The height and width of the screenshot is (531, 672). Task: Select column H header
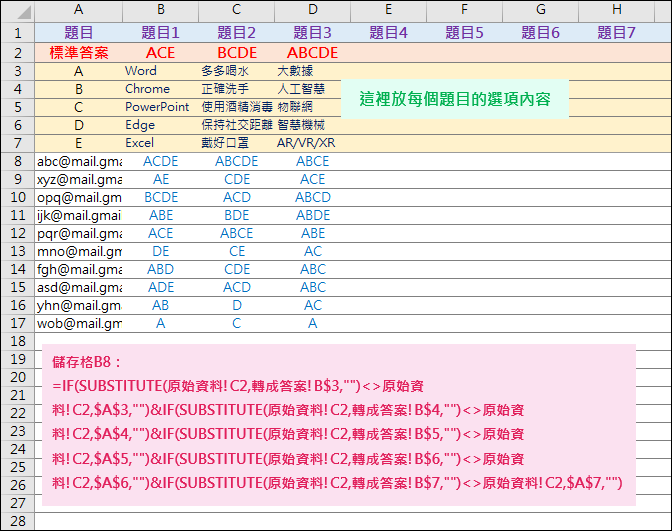[x=616, y=10]
